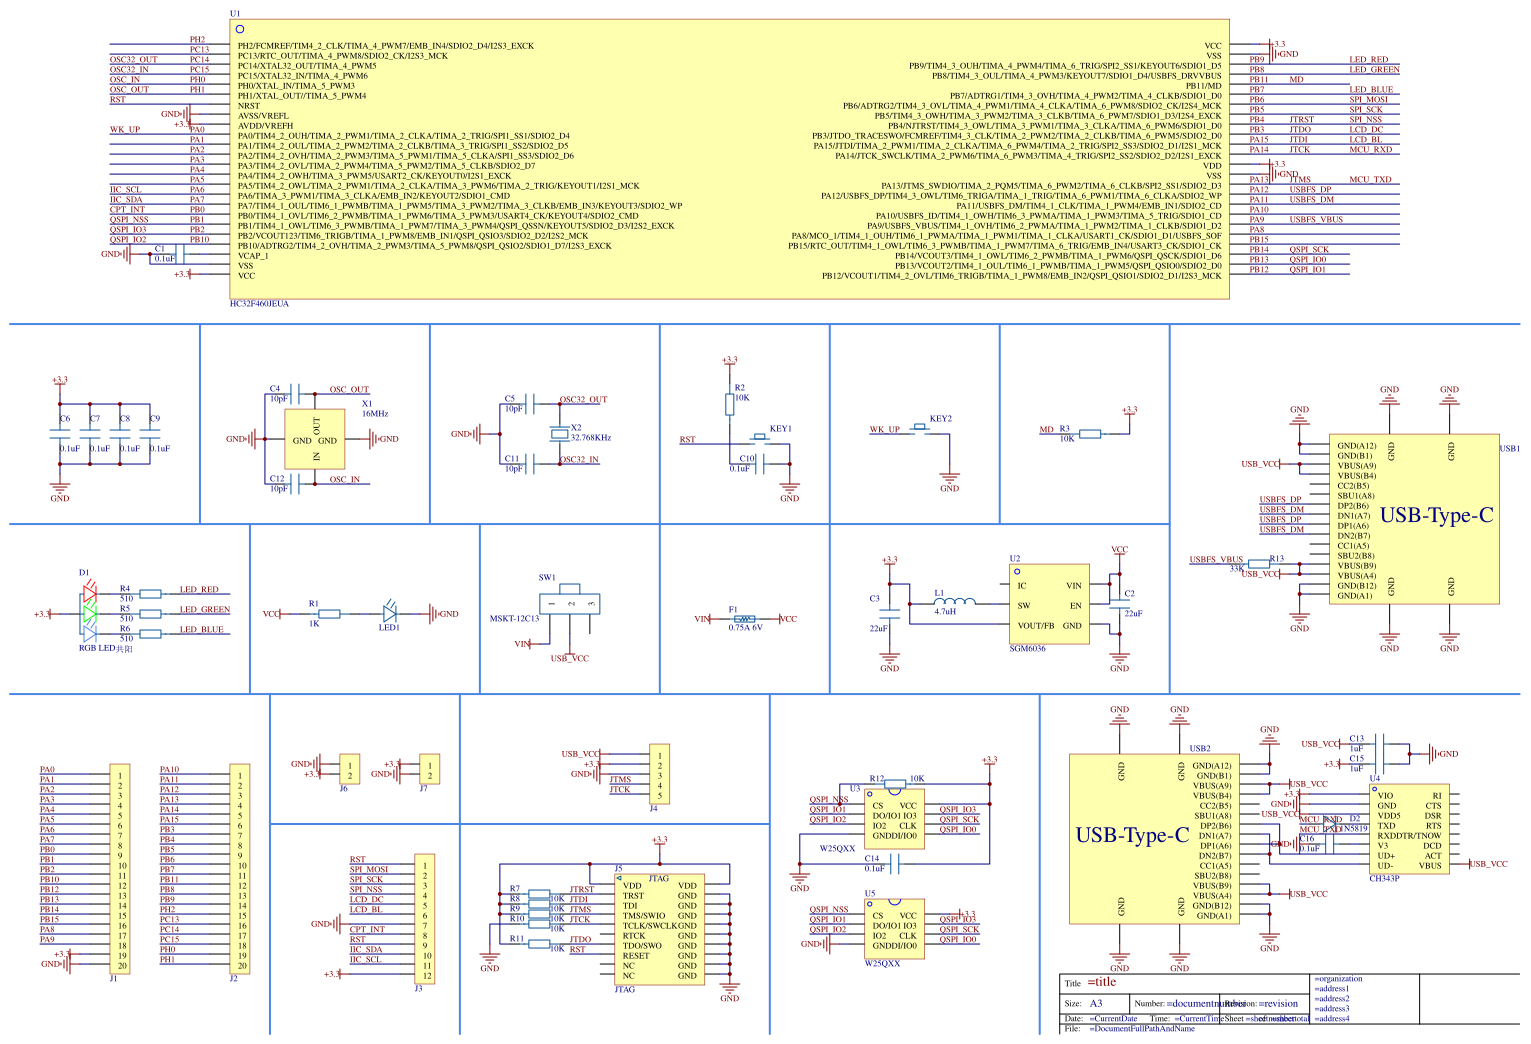The image size is (1531, 1044).
Task: Select the lower USB-Type-C connector USB2
Action: tap(1155, 839)
